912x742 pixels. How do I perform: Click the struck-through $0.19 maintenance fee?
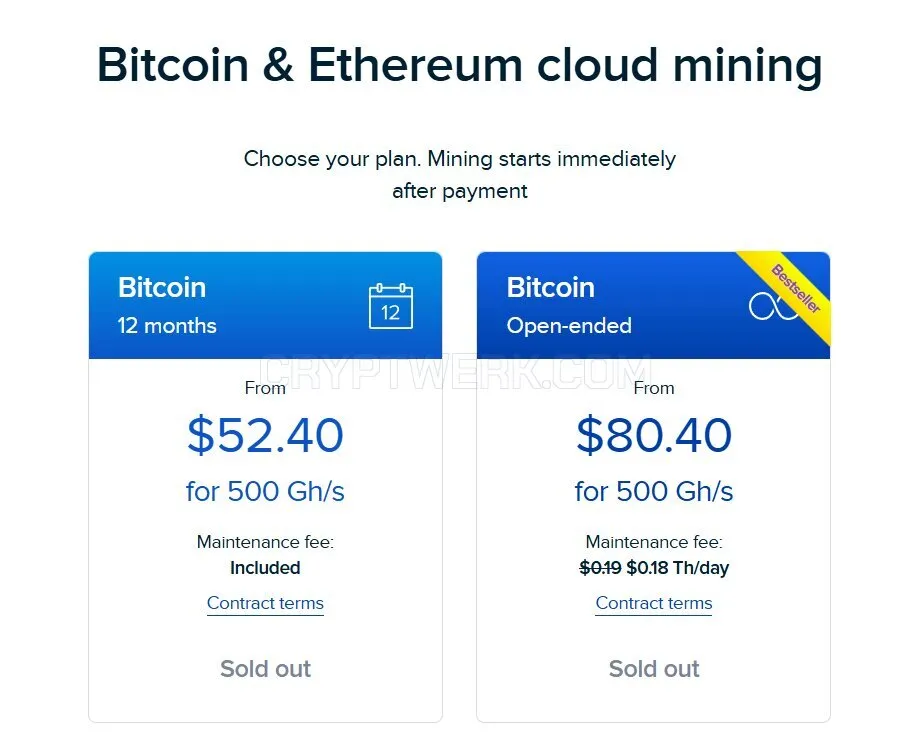click(x=600, y=568)
